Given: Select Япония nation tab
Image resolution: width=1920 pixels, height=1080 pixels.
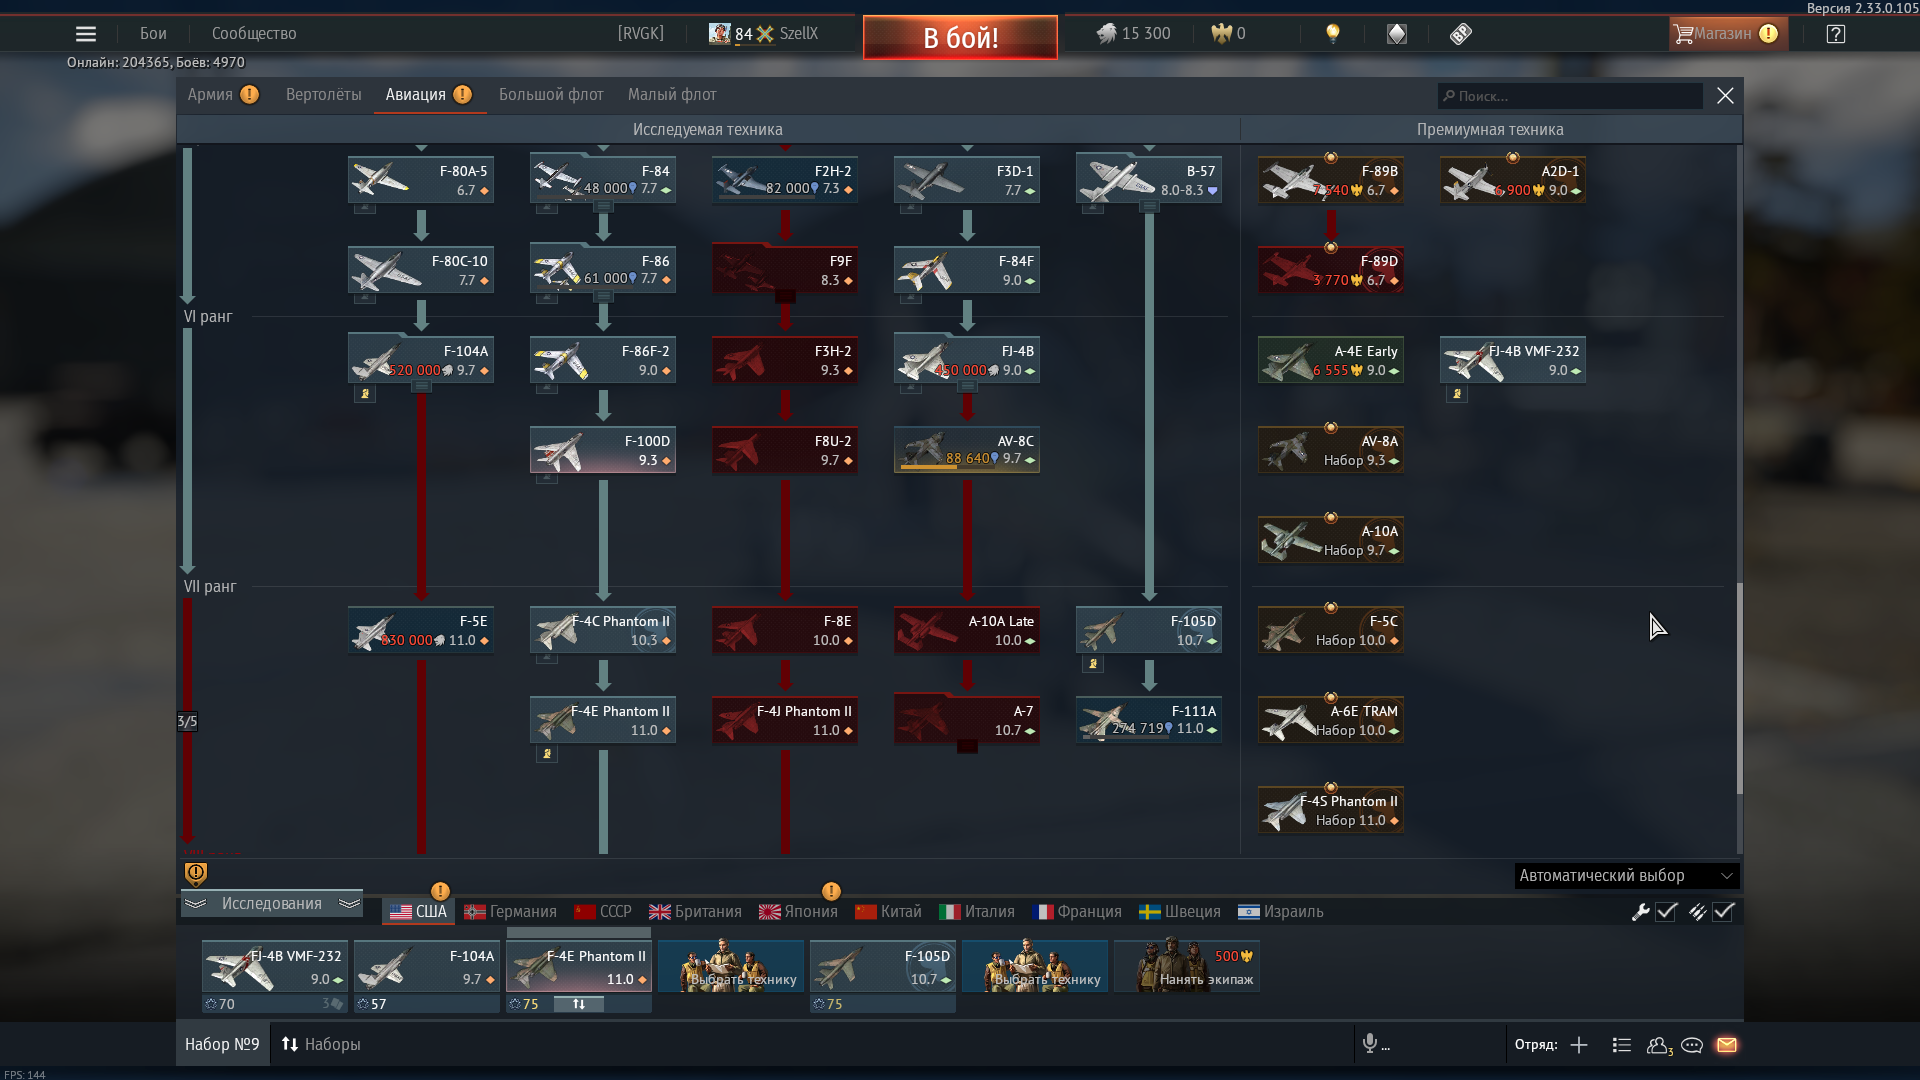Looking at the screenshot, I should click(798, 911).
